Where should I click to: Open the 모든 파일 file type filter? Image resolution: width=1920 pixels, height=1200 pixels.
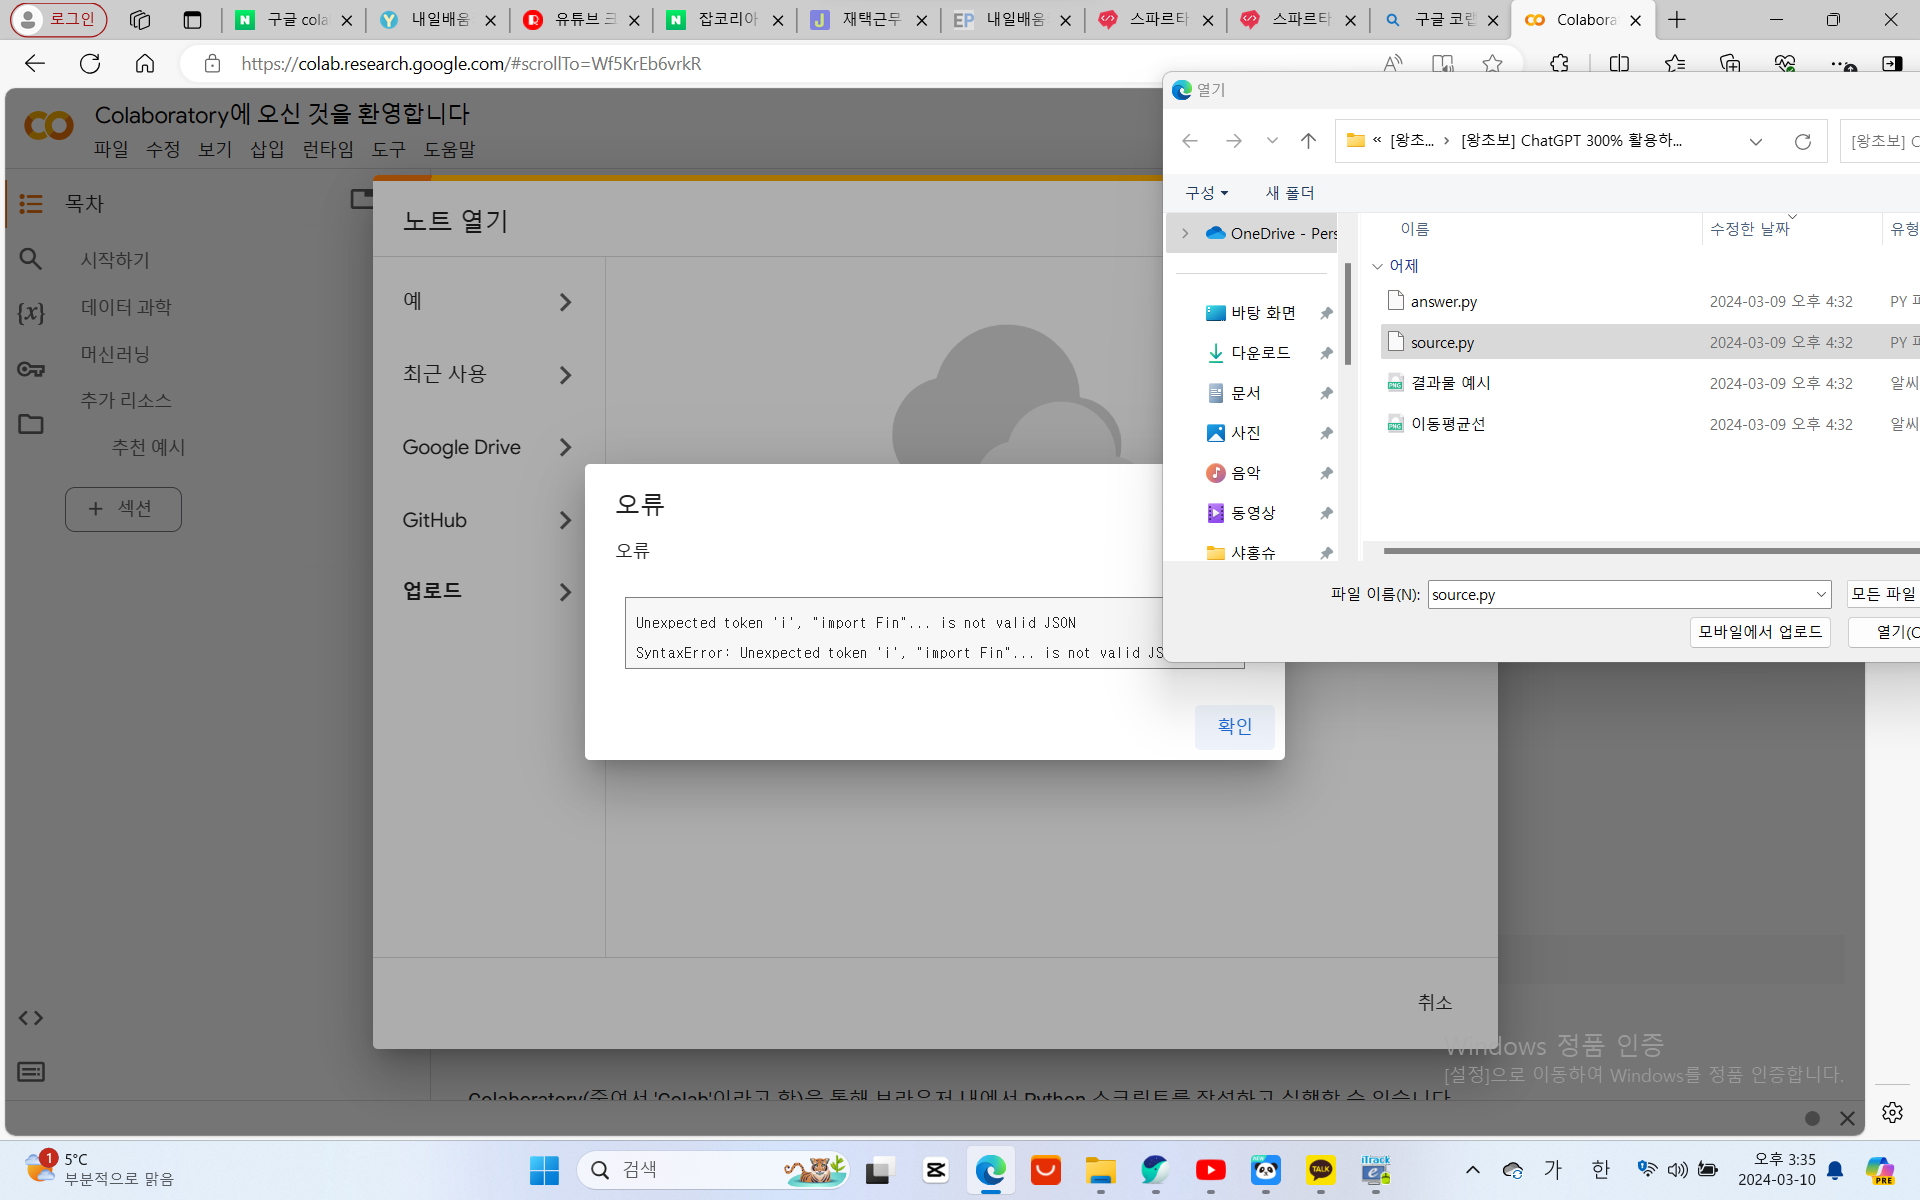coord(1883,594)
